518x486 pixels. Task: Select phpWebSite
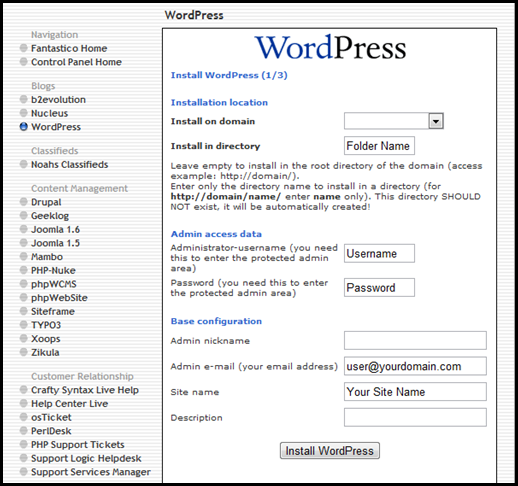tap(59, 298)
